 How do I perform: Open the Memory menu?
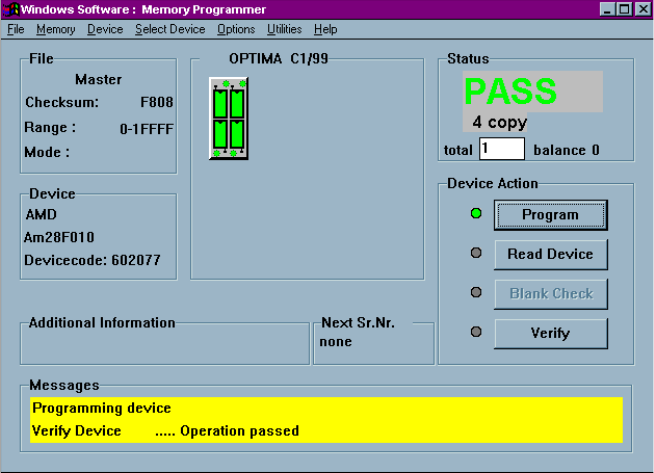55,29
